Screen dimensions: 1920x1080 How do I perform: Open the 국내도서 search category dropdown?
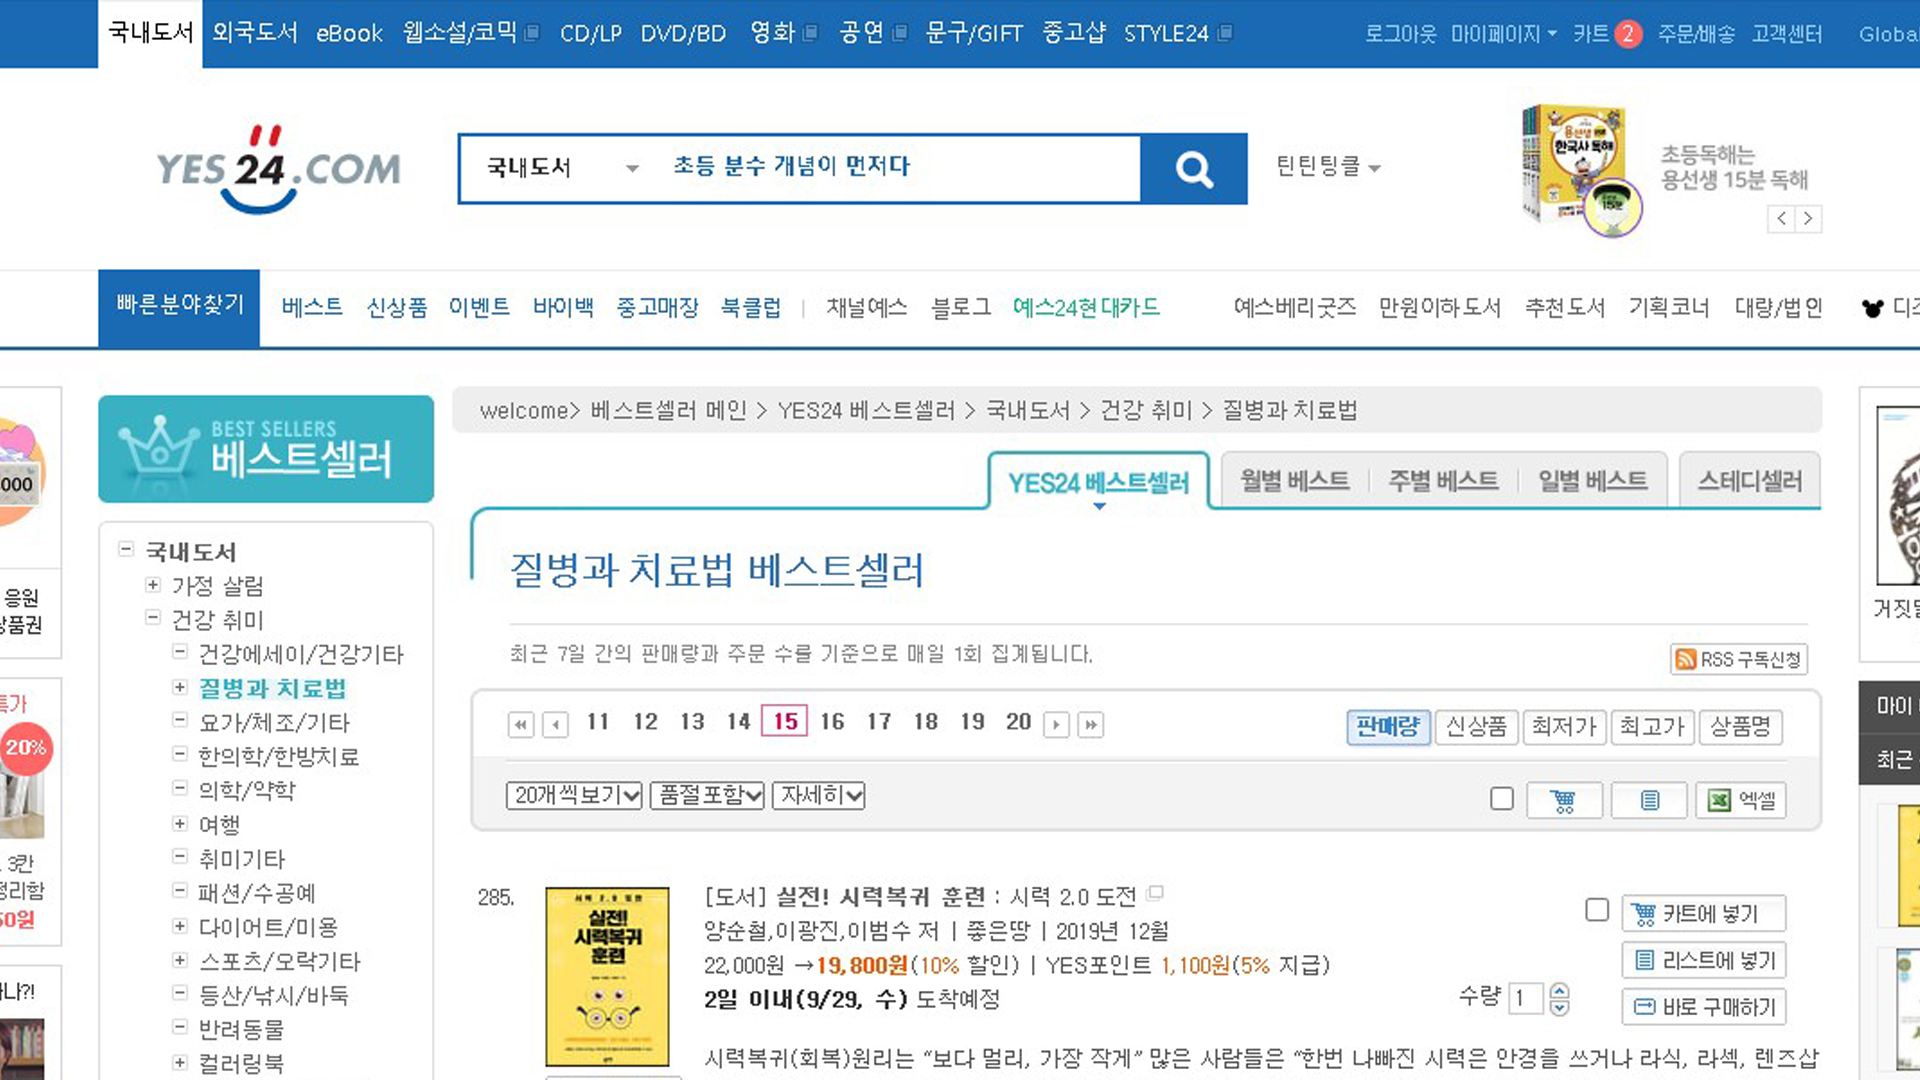562,168
